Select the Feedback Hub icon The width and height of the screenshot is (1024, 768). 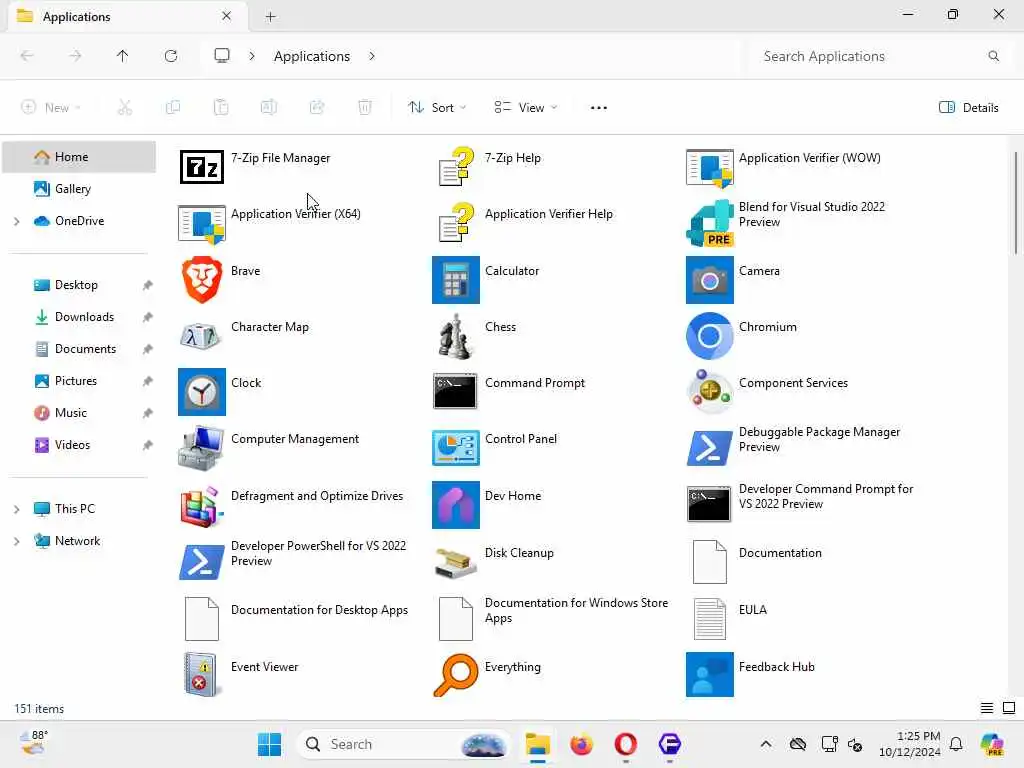click(710, 675)
